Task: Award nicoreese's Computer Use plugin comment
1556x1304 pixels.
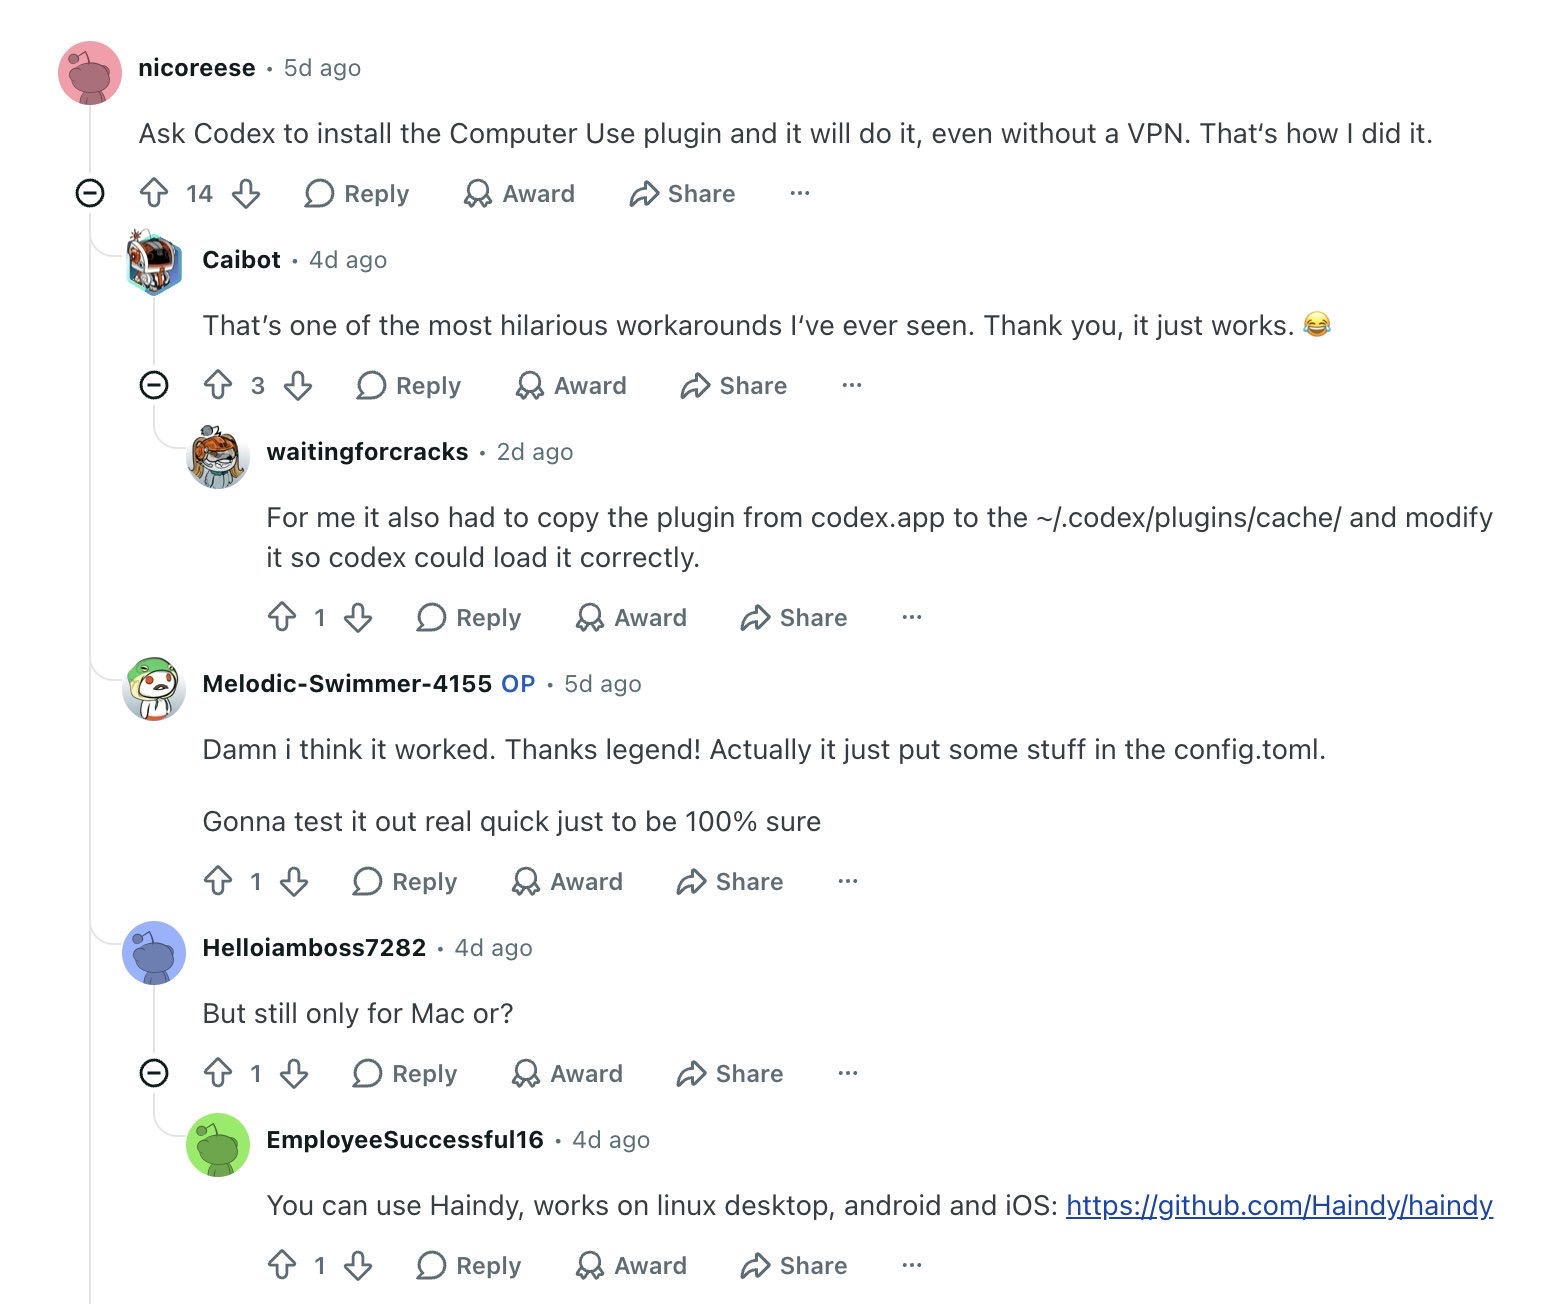Action: coord(520,193)
